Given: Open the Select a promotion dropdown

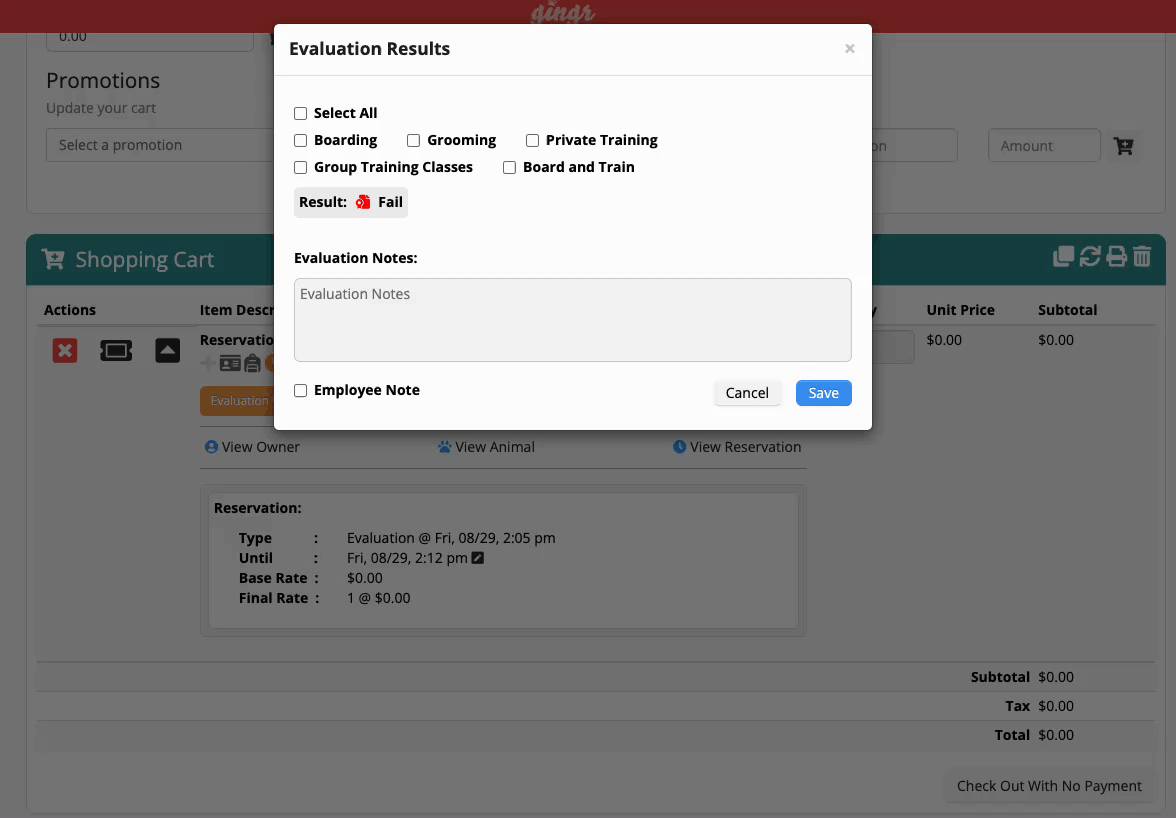Looking at the screenshot, I should 160,145.
